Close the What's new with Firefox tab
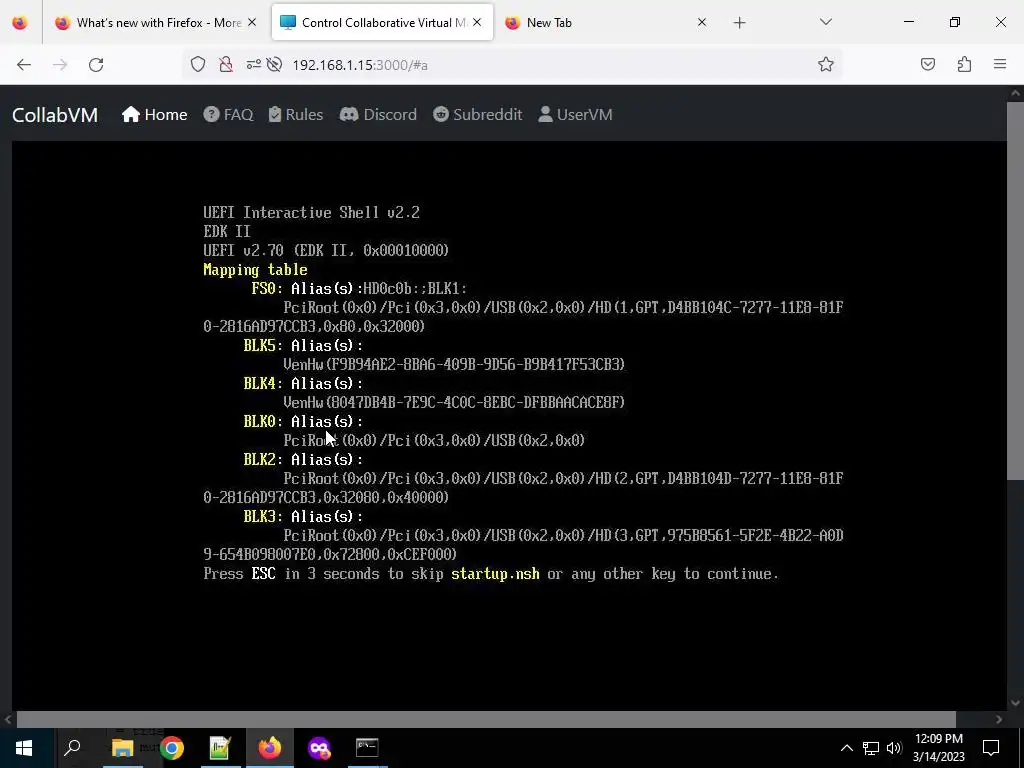The width and height of the screenshot is (1024, 768). [252, 22]
